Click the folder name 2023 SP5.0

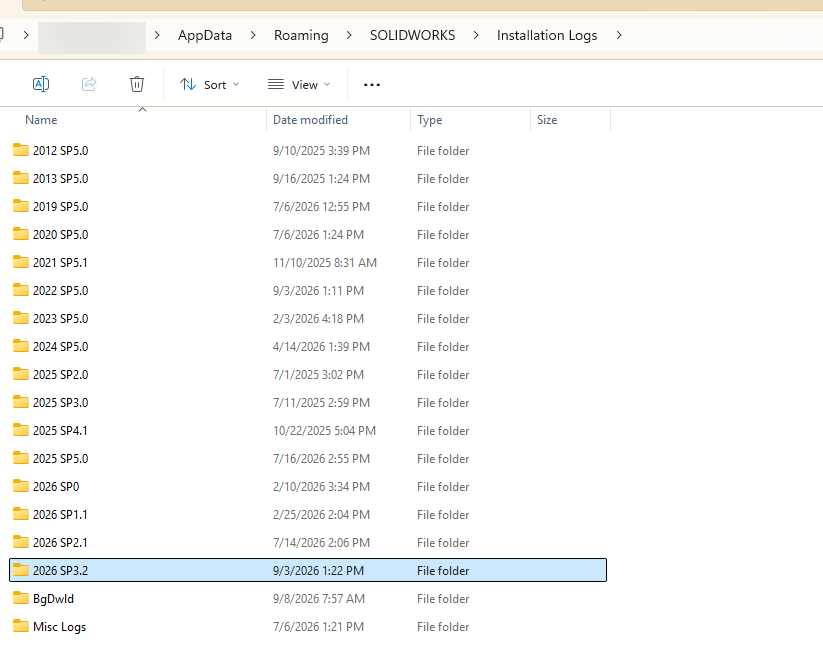click(60, 319)
